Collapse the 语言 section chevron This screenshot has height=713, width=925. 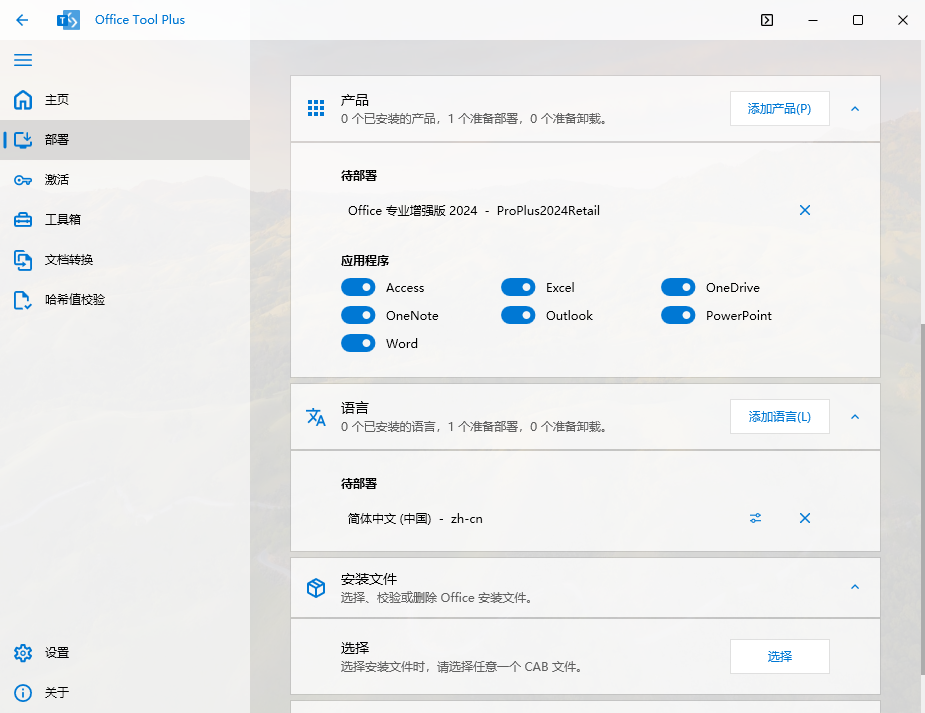click(855, 417)
